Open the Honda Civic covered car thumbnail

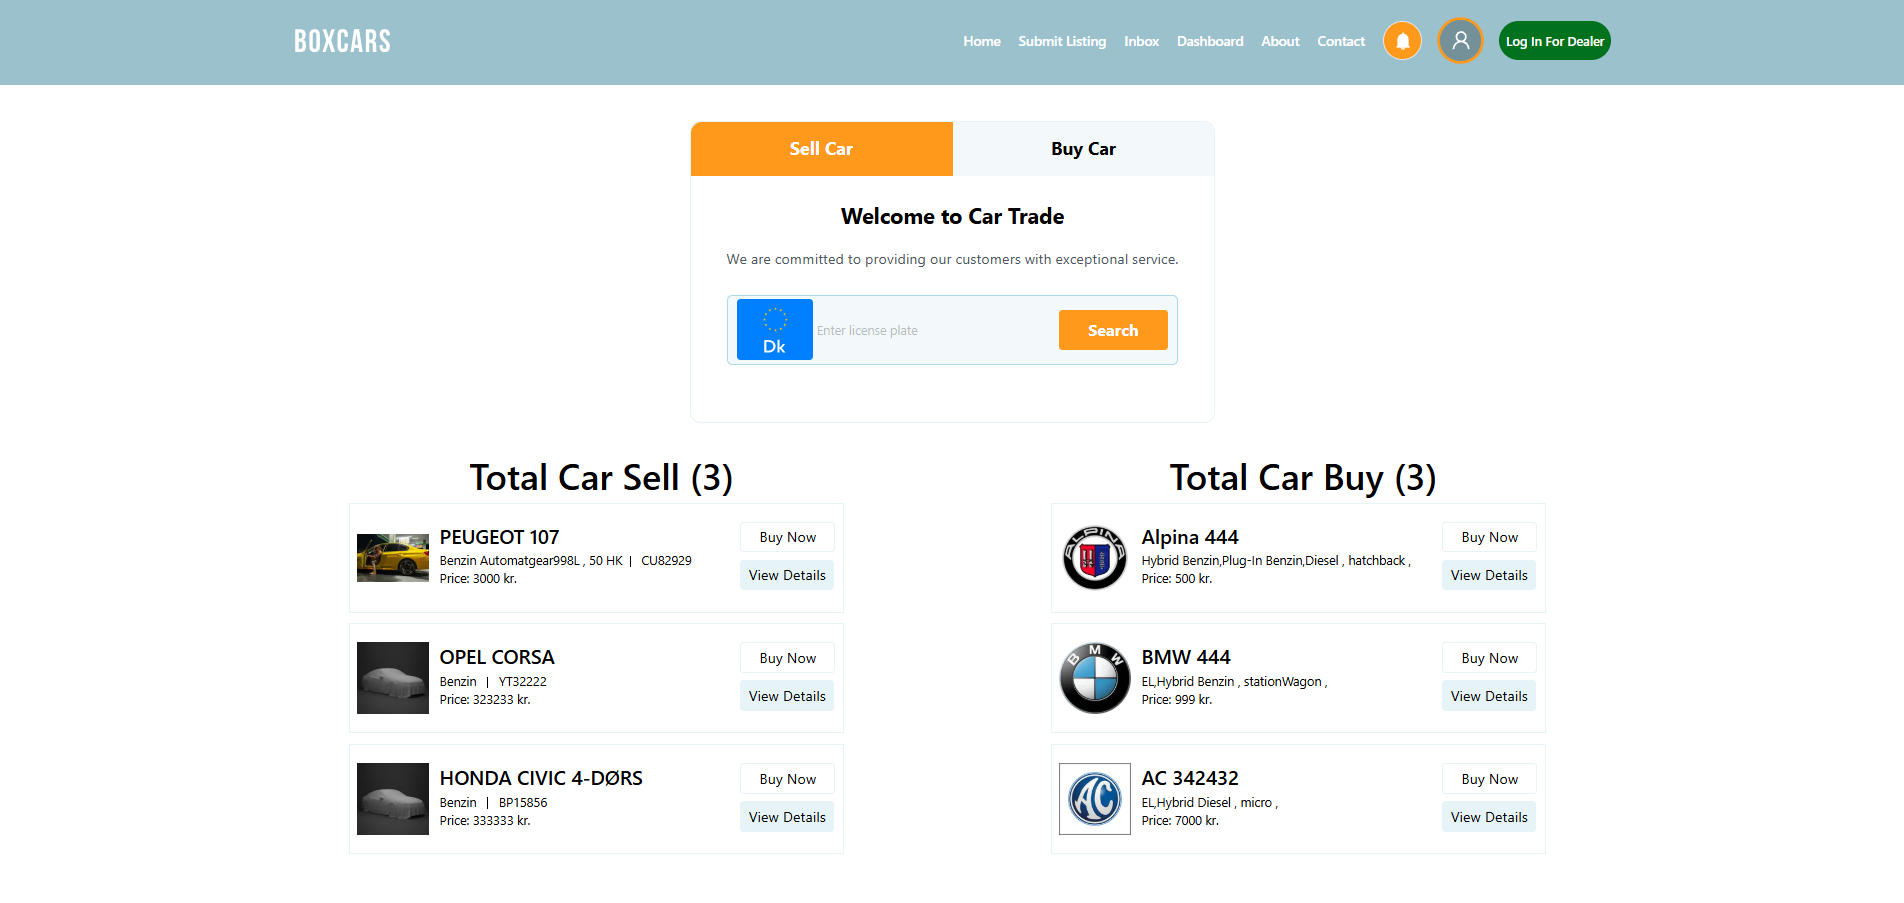[393, 799]
